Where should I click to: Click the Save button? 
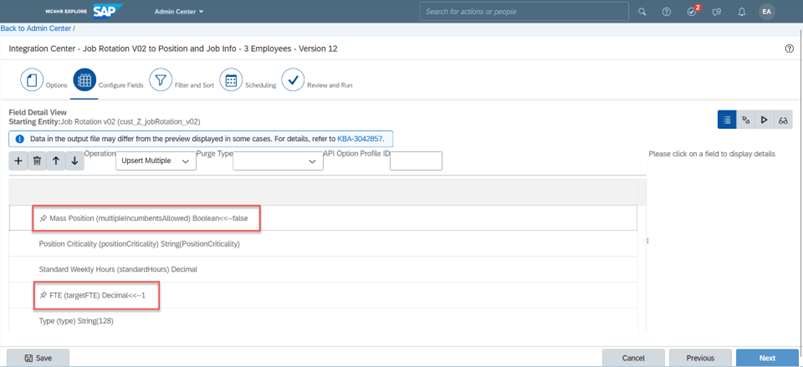click(38, 358)
